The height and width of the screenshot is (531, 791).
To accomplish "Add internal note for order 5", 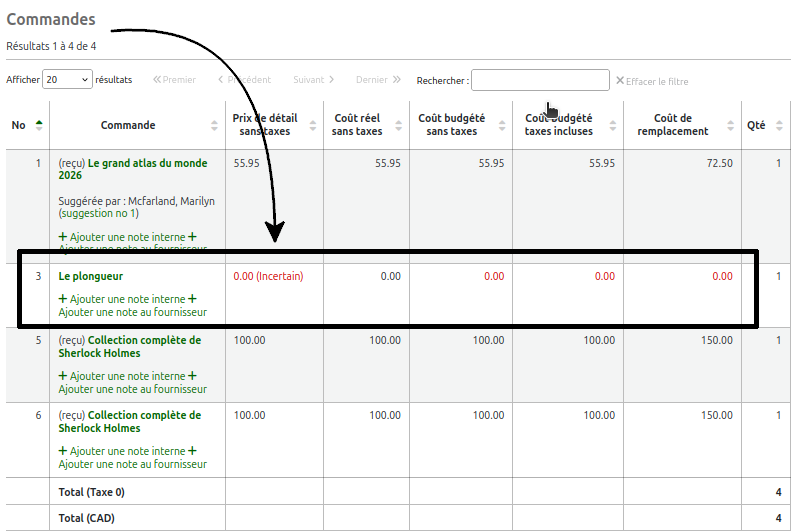I will pos(122,376).
